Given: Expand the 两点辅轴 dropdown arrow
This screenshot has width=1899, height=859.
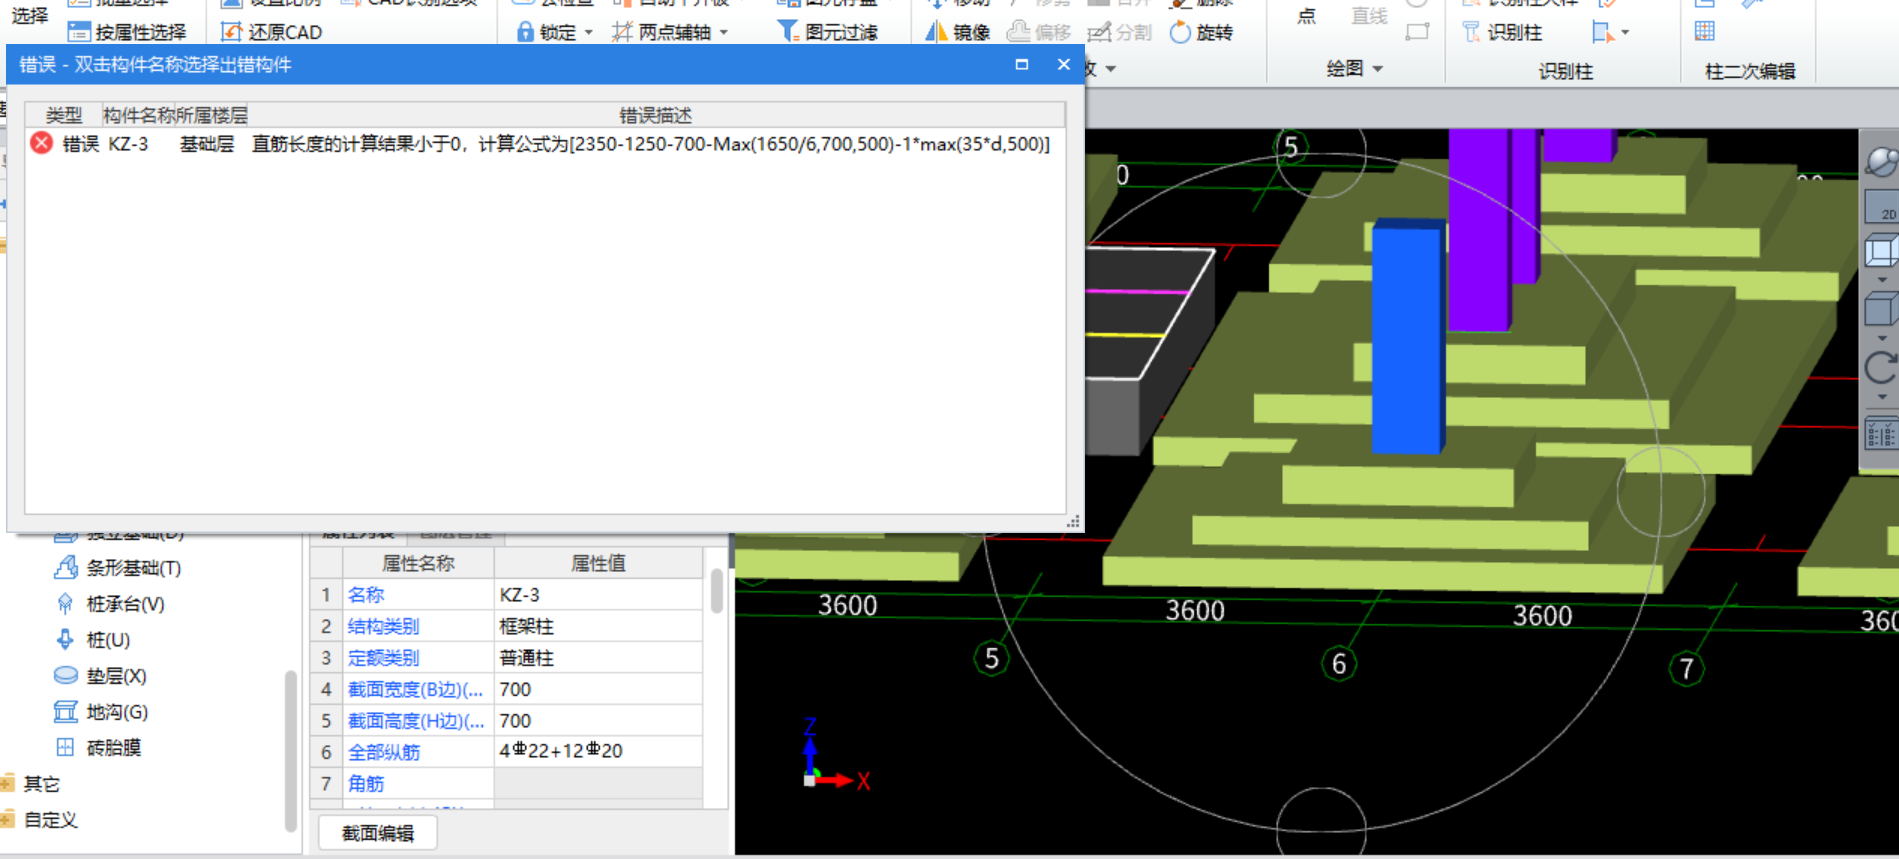Looking at the screenshot, I should click(724, 33).
